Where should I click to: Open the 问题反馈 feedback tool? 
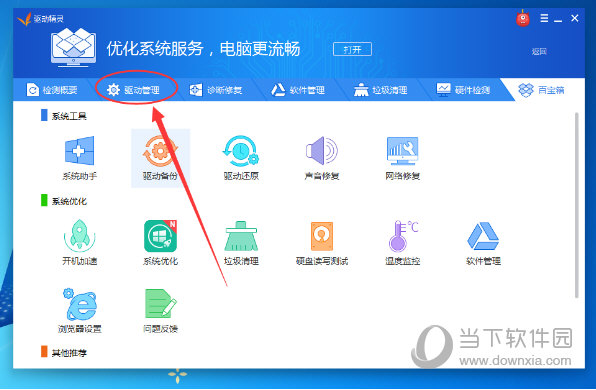click(x=160, y=311)
